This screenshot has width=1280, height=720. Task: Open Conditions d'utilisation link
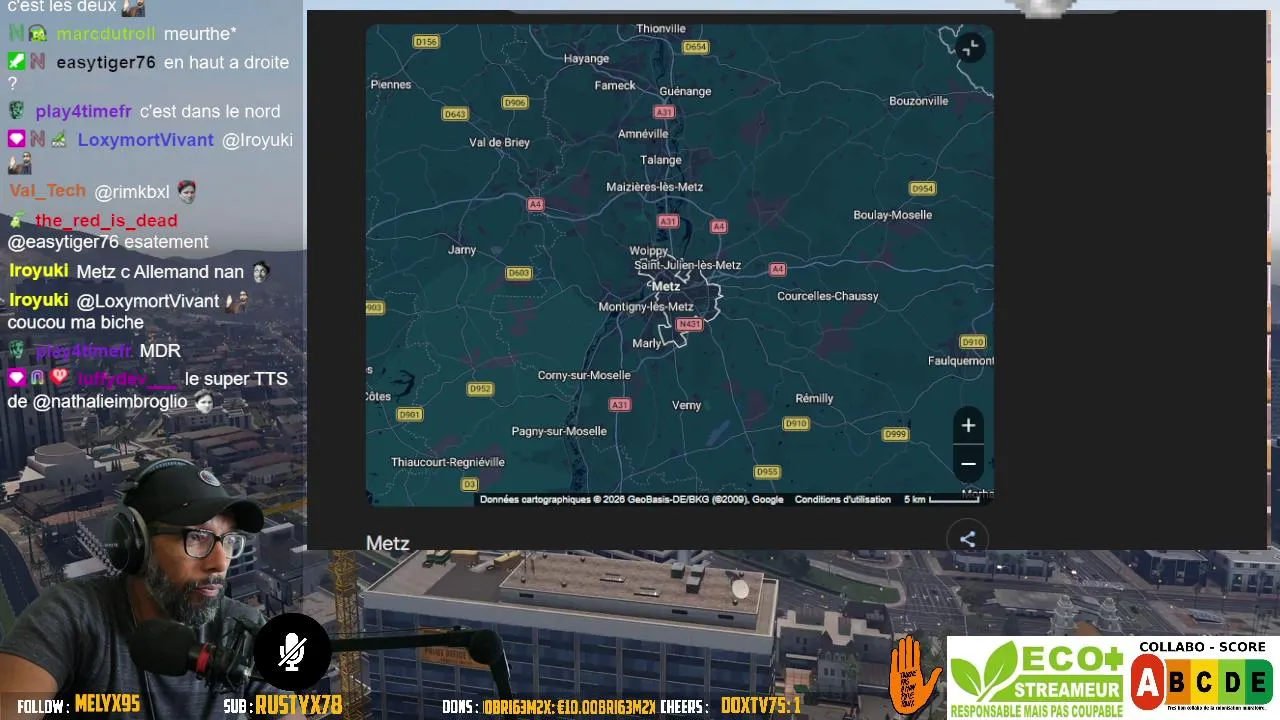click(842, 499)
